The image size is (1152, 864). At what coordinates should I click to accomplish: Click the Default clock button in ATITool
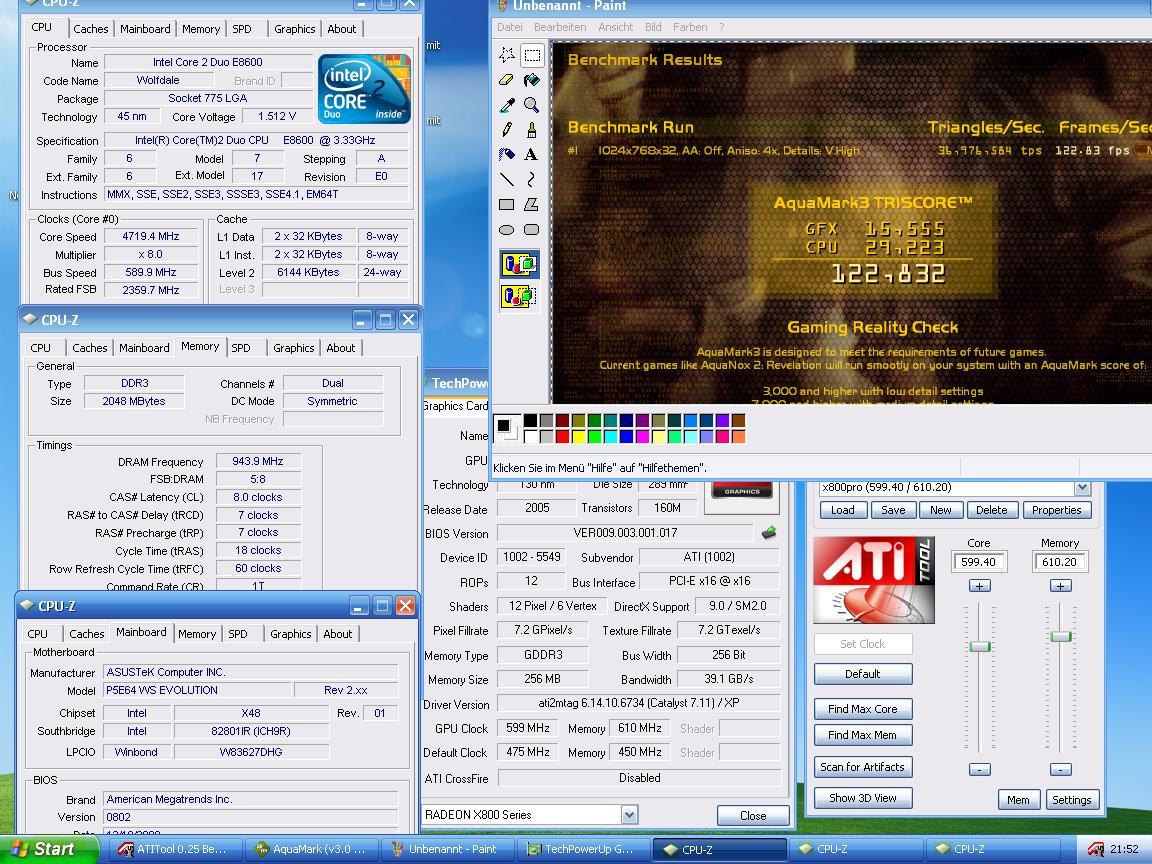point(863,674)
